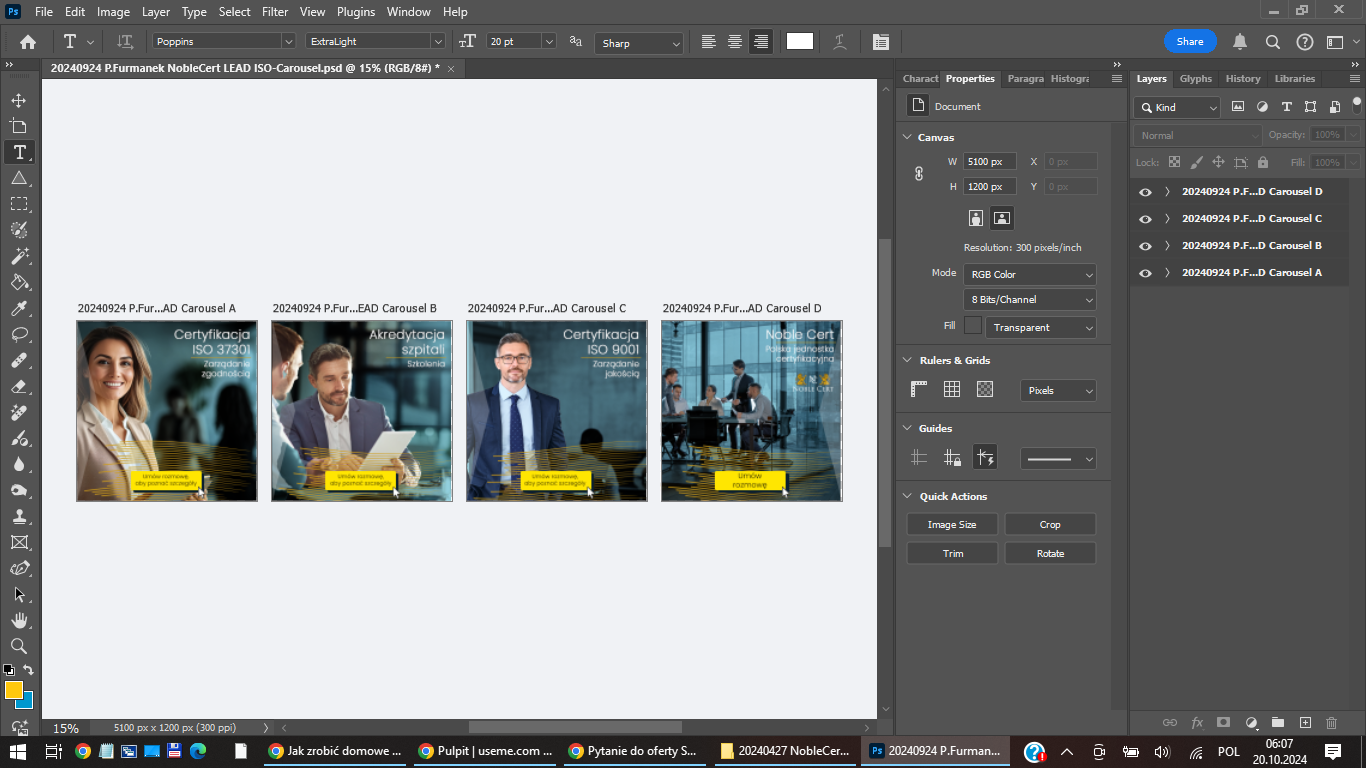Create a new layer group folder

tap(1277, 722)
